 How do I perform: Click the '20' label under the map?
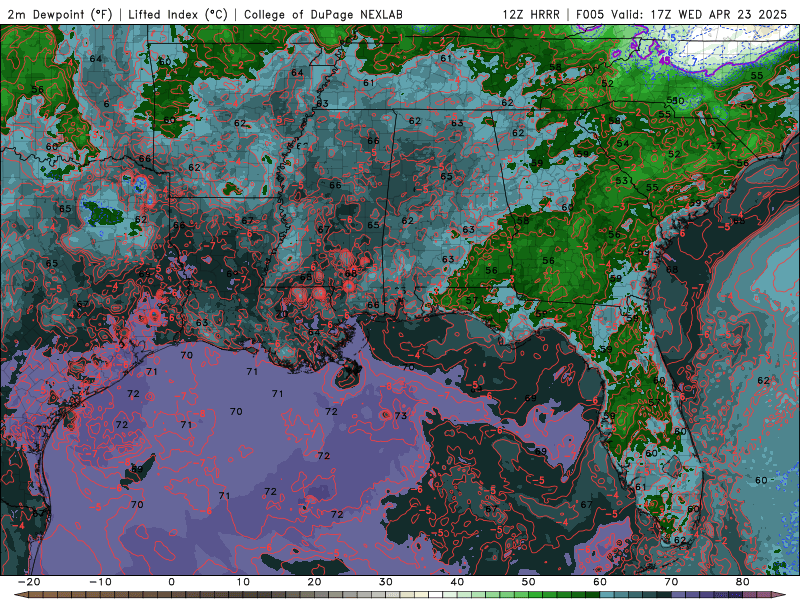[314, 582]
